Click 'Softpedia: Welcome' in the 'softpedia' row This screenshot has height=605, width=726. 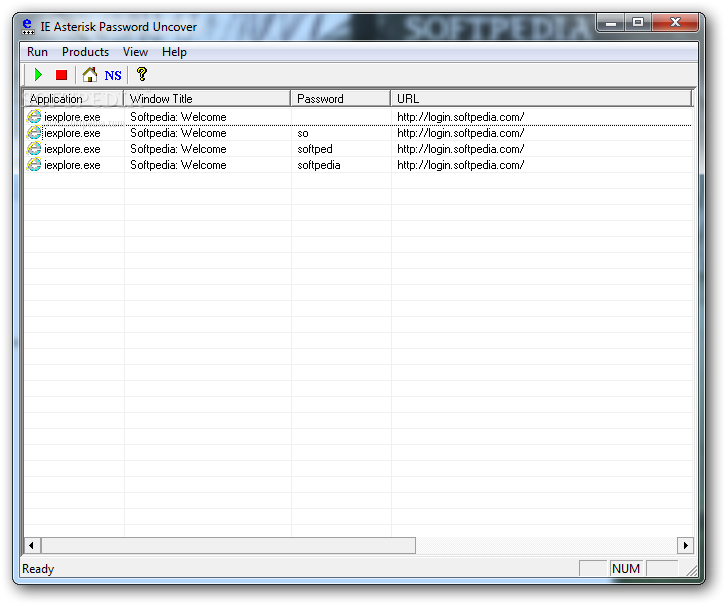[178, 165]
